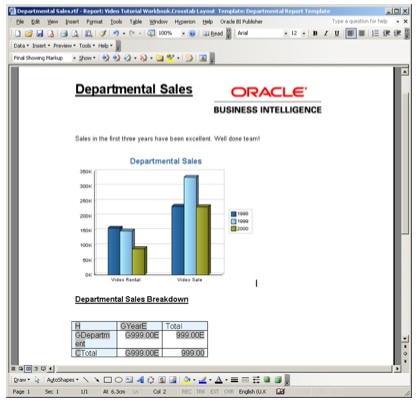Align text left
Image resolution: width=417 pixels, height=407 pixels.
click(x=351, y=33)
